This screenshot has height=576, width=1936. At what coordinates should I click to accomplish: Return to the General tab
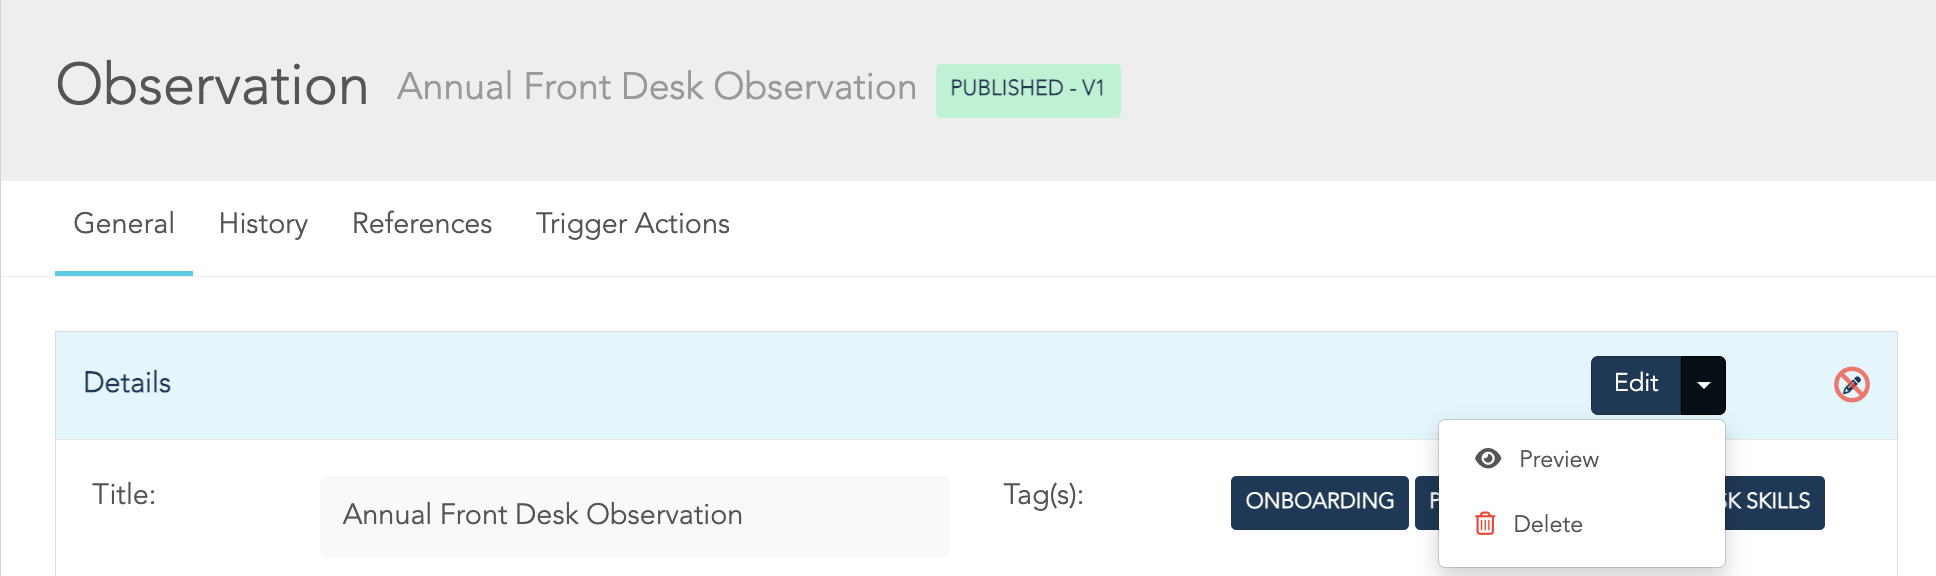click(123, 224)
